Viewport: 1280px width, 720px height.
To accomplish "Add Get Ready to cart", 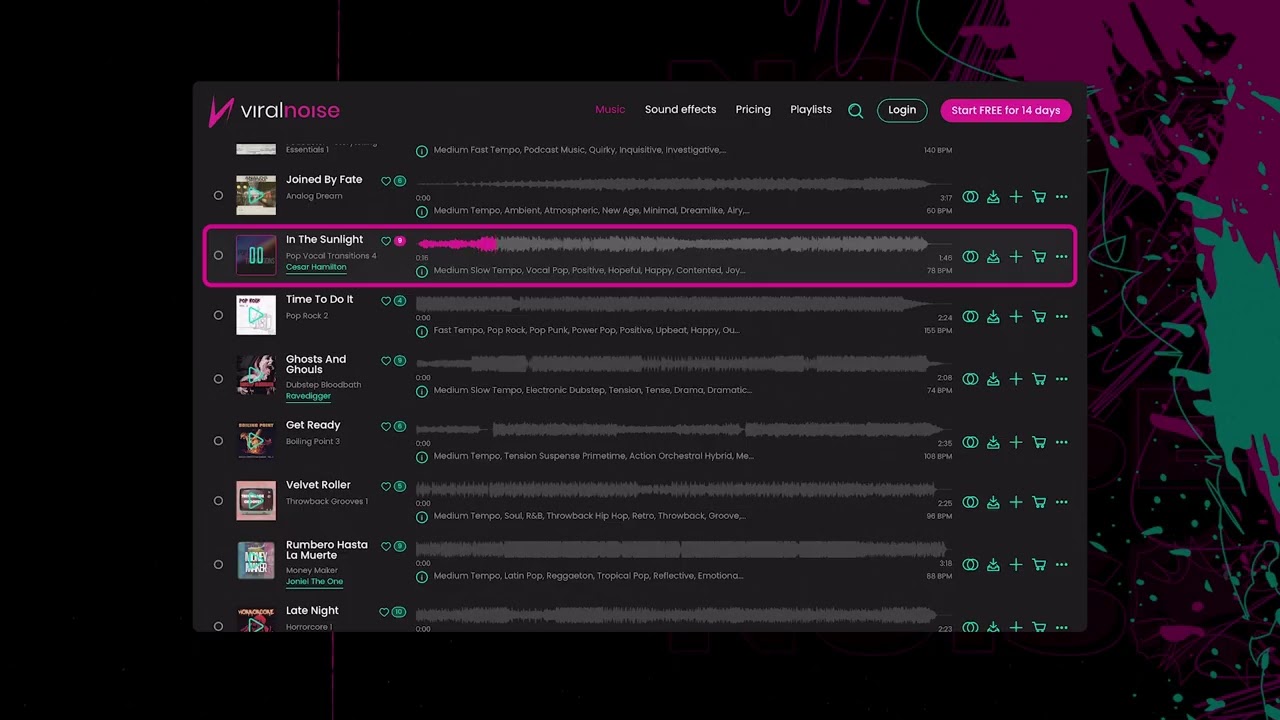I will (1039, 442).
